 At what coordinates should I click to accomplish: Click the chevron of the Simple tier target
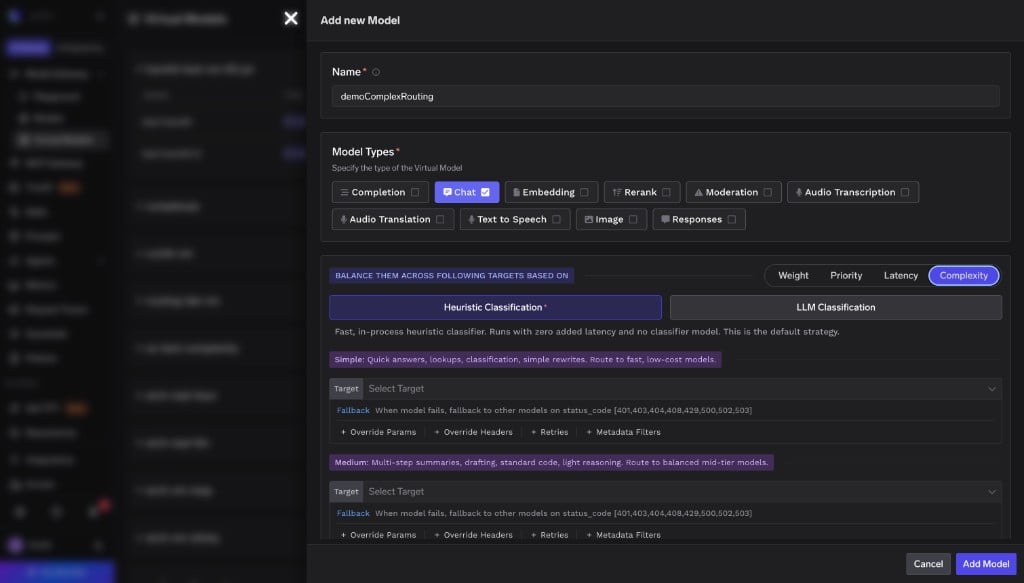tap(991, 389)
